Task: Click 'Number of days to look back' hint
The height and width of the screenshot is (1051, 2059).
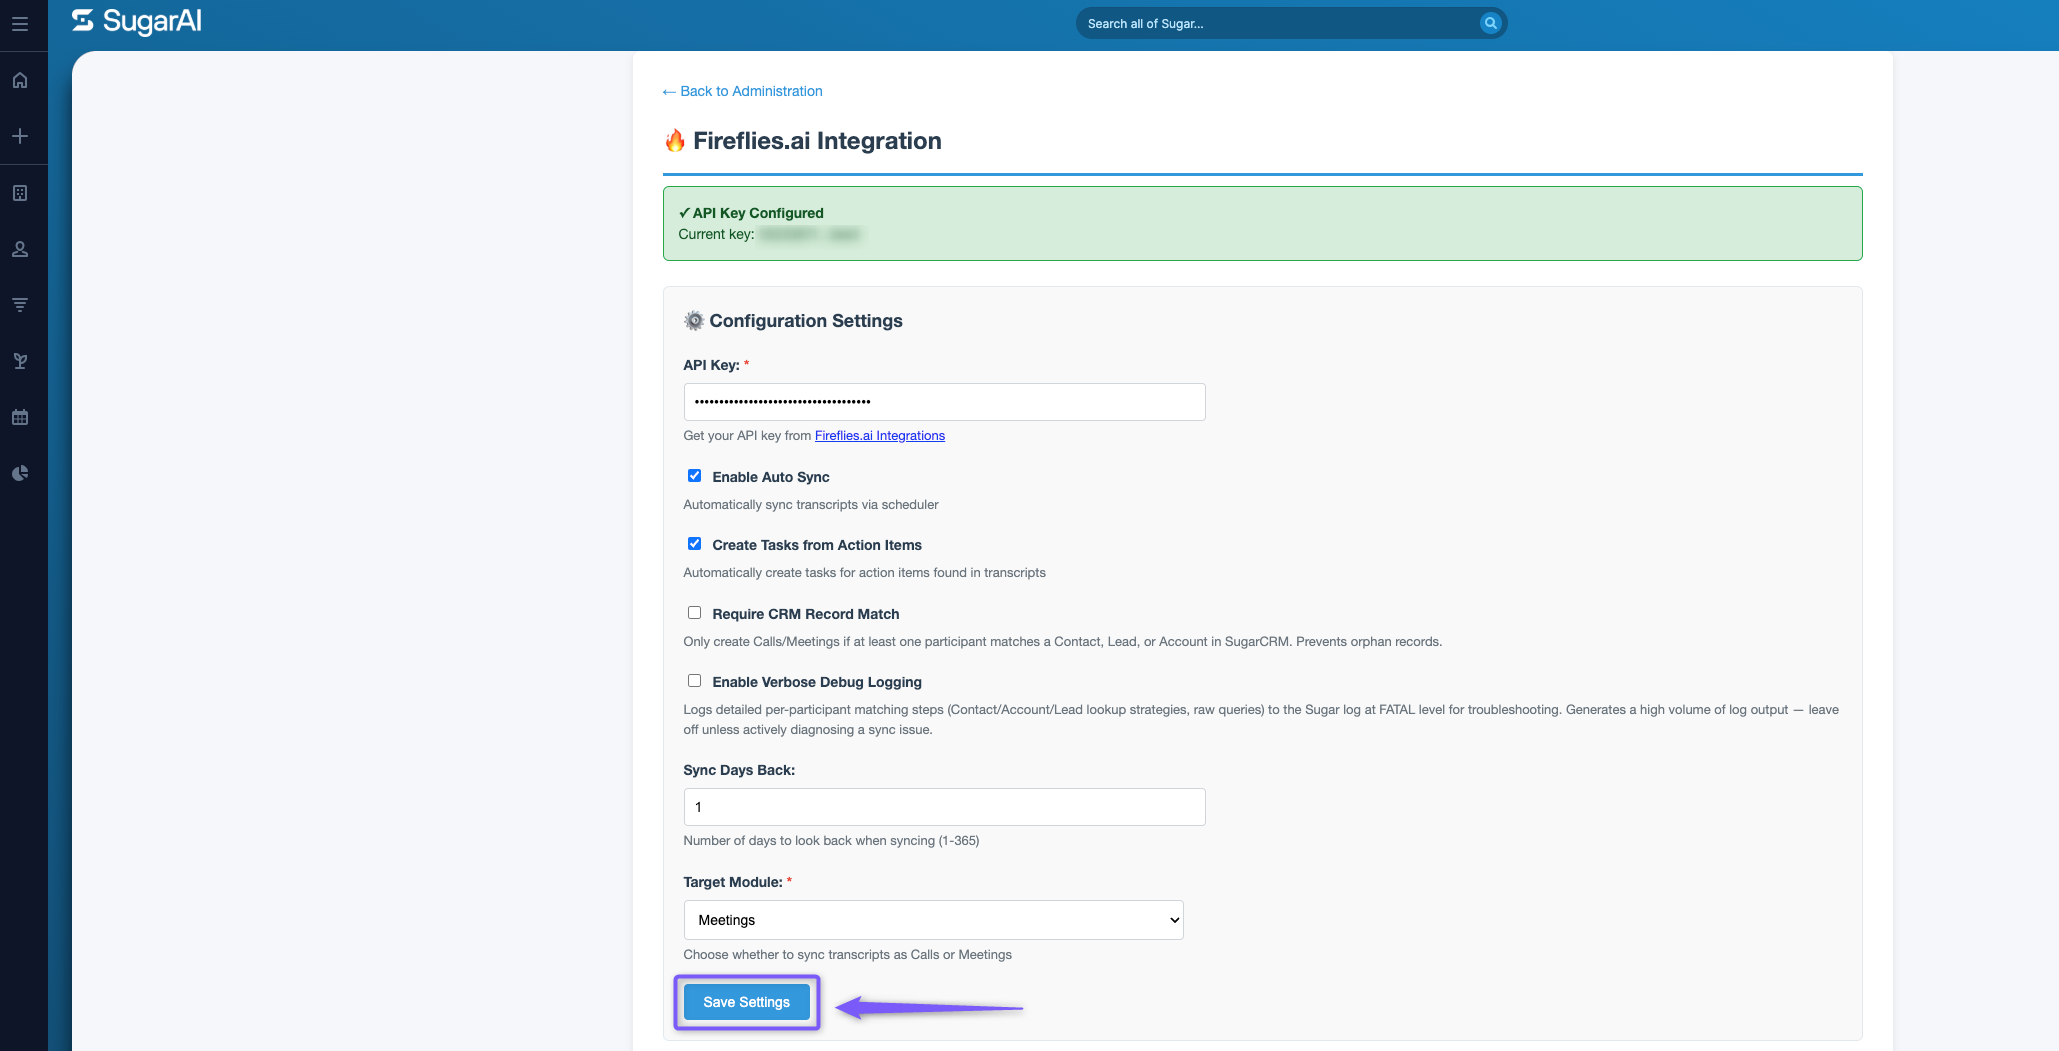Action: (831, 841)
